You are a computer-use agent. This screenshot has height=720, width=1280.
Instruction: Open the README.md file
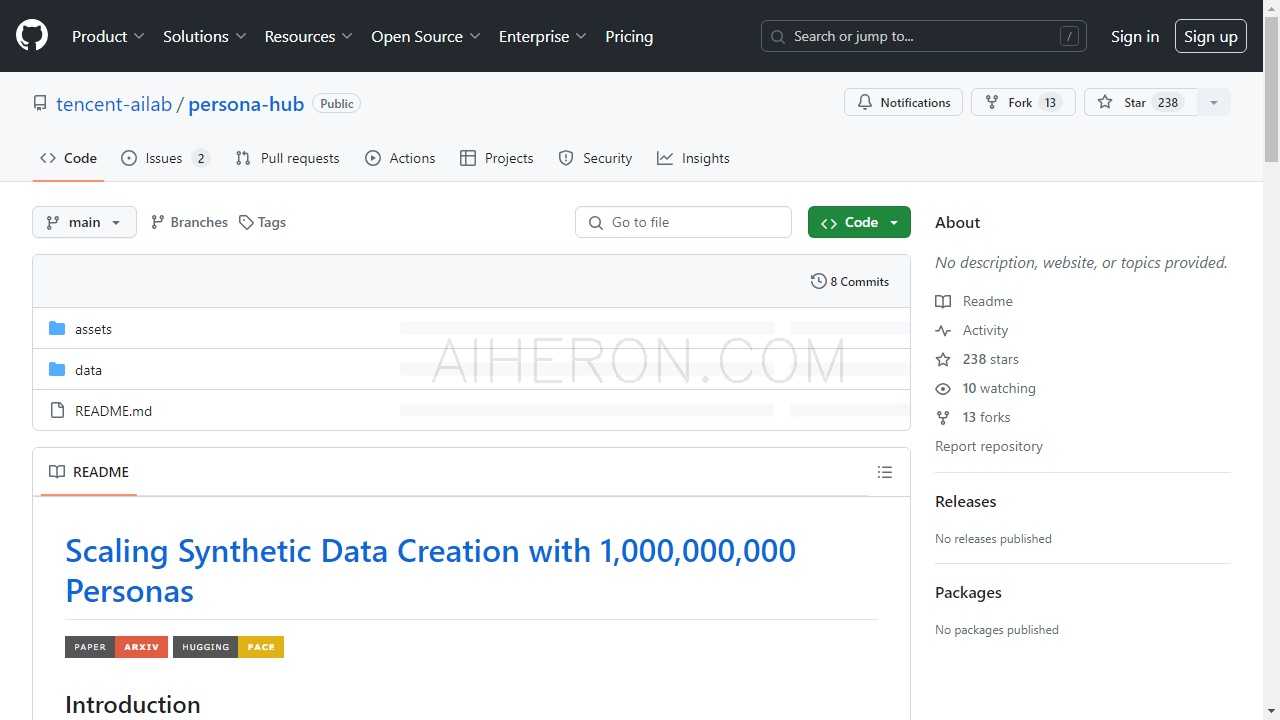point(113,411)
